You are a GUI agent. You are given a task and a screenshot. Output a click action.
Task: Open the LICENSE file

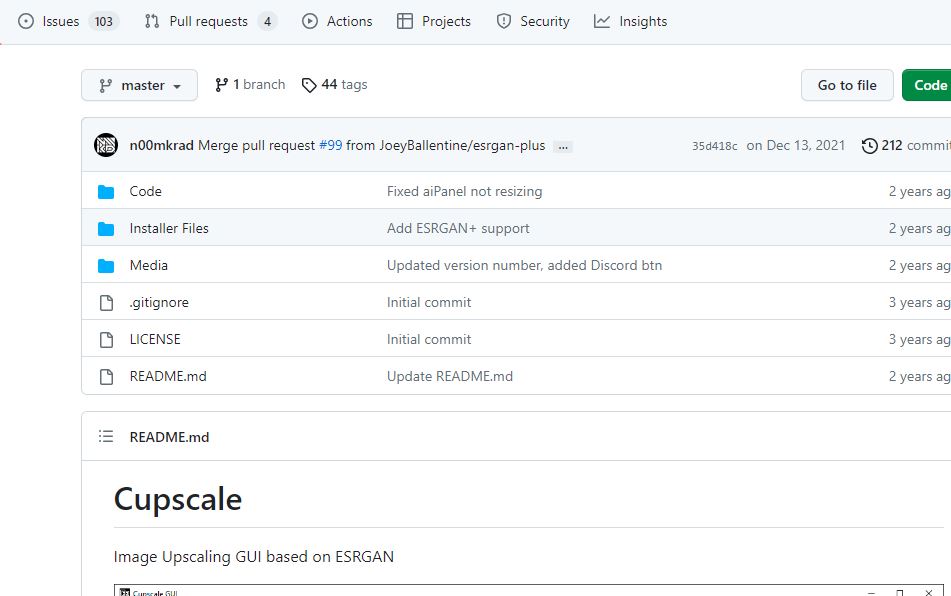pos(155,339)
